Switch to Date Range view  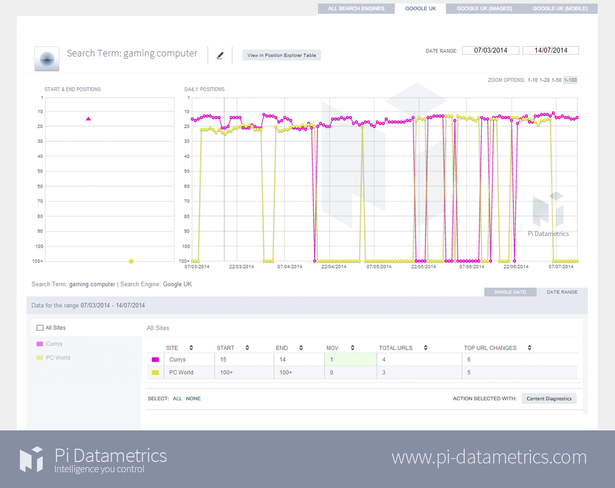coord(562,292)
